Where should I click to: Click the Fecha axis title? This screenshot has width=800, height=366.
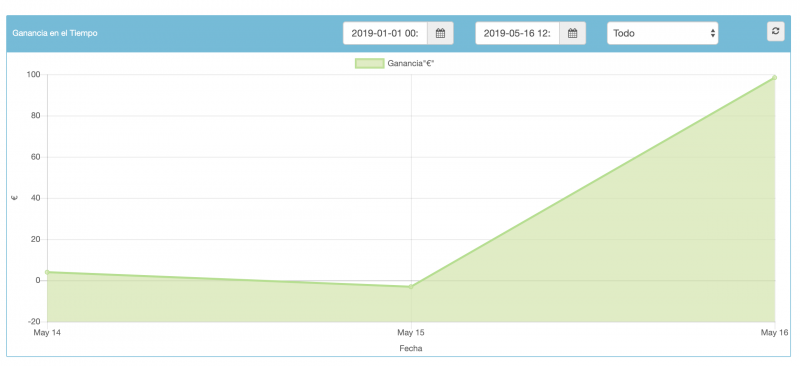click(x=411, y=348)
